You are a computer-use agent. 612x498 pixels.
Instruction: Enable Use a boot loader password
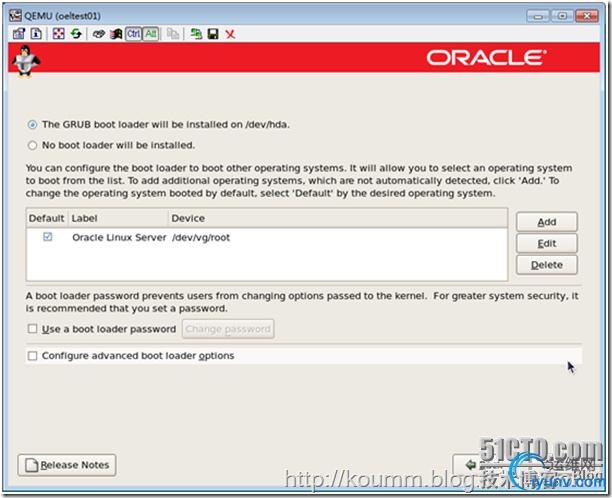pos(32,329)
